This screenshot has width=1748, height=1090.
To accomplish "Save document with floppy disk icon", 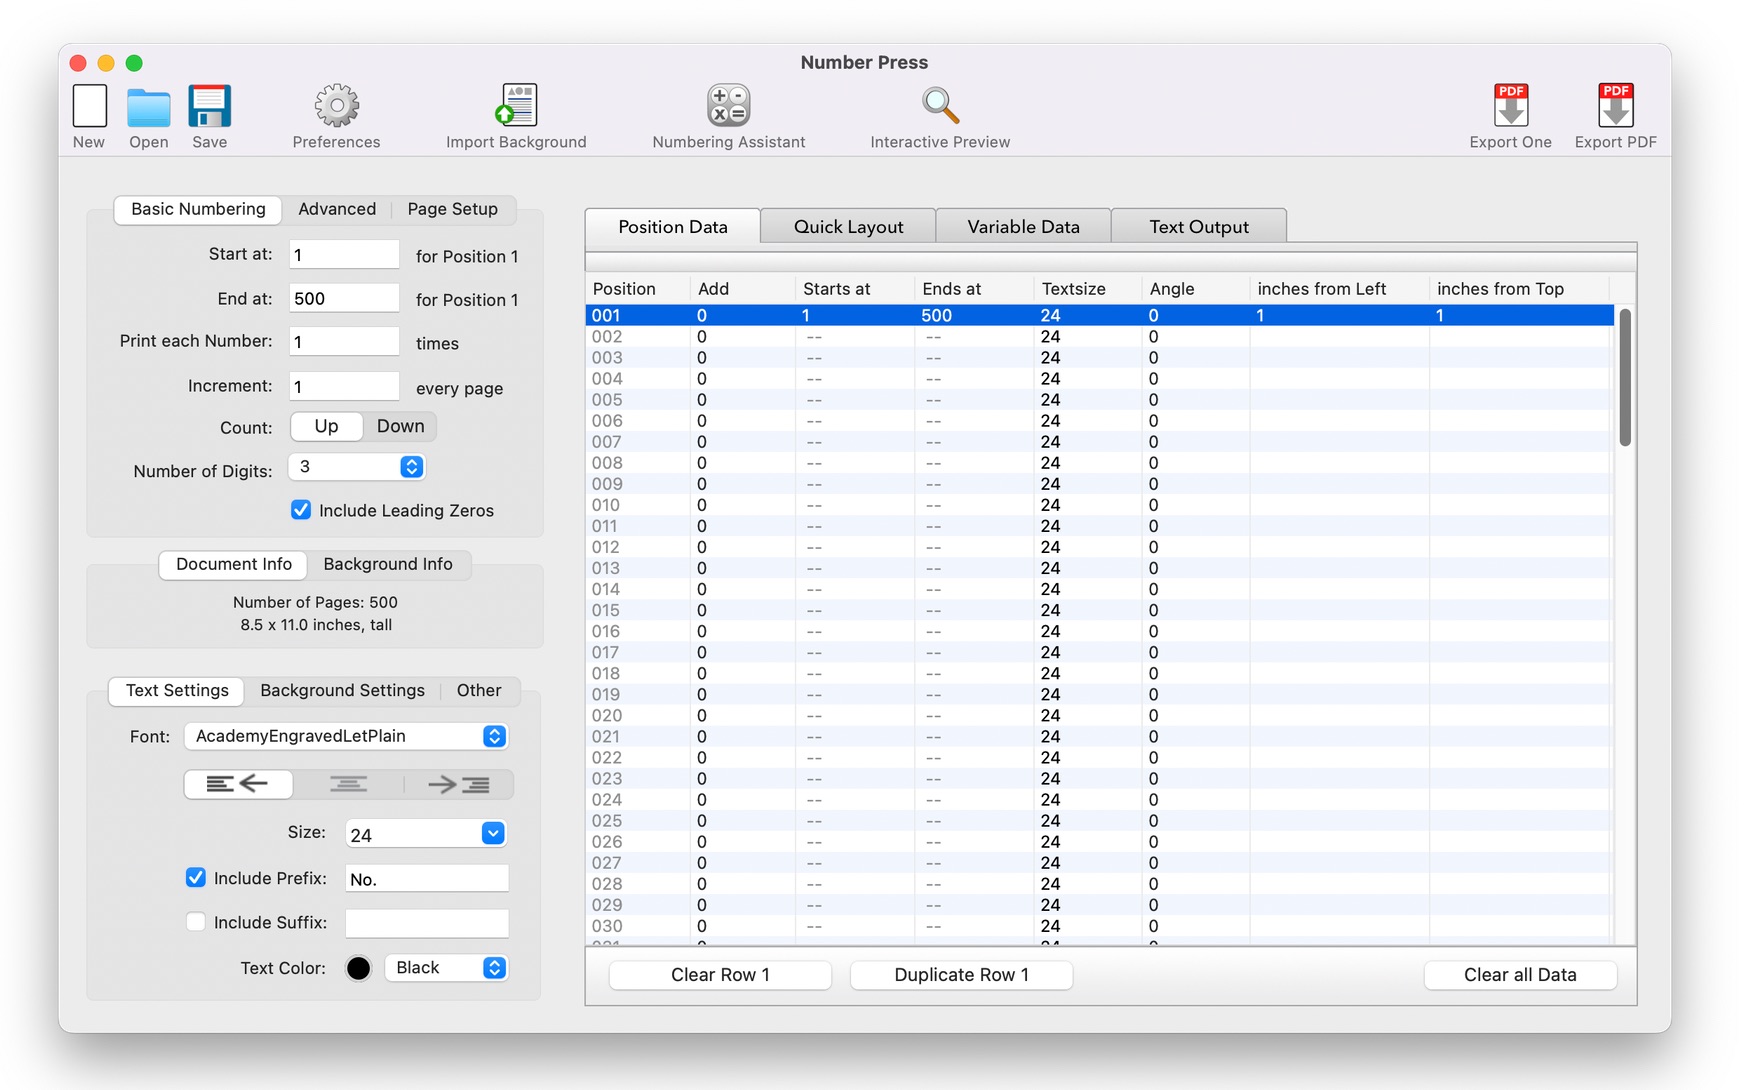I will click(209, 116).
